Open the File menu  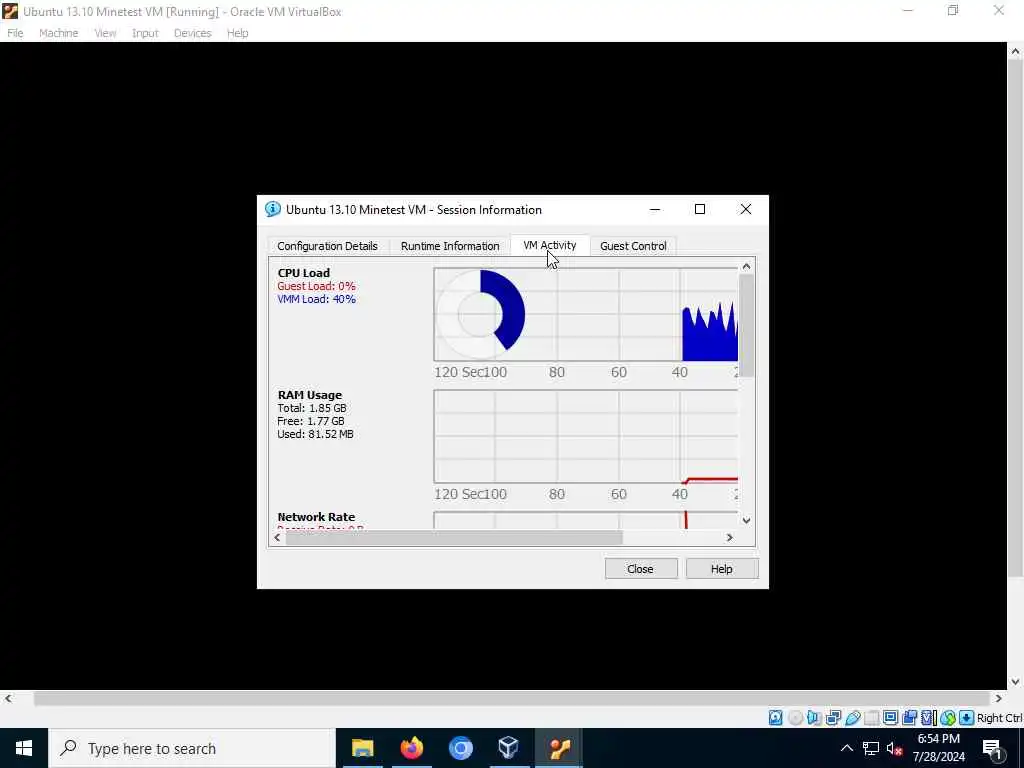[15, 33]
